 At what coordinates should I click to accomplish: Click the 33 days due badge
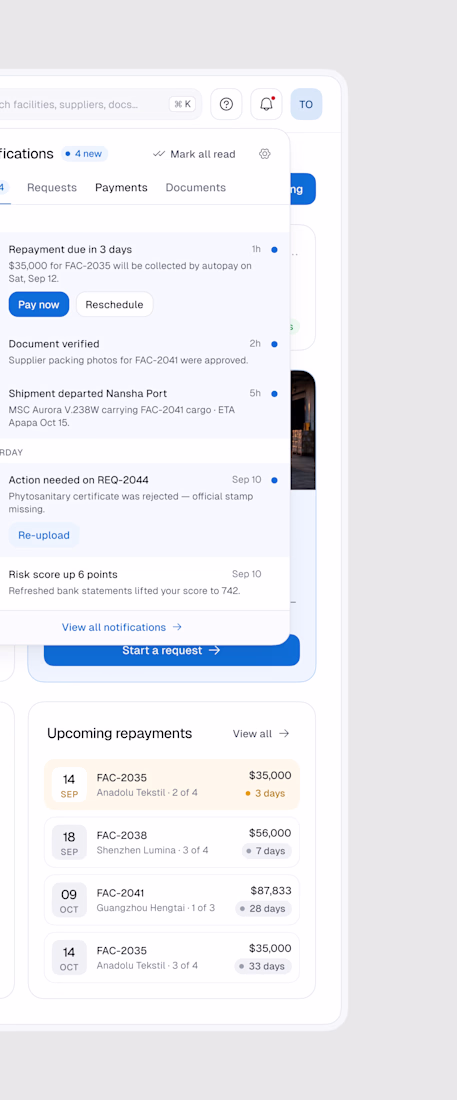coord(263,966)
